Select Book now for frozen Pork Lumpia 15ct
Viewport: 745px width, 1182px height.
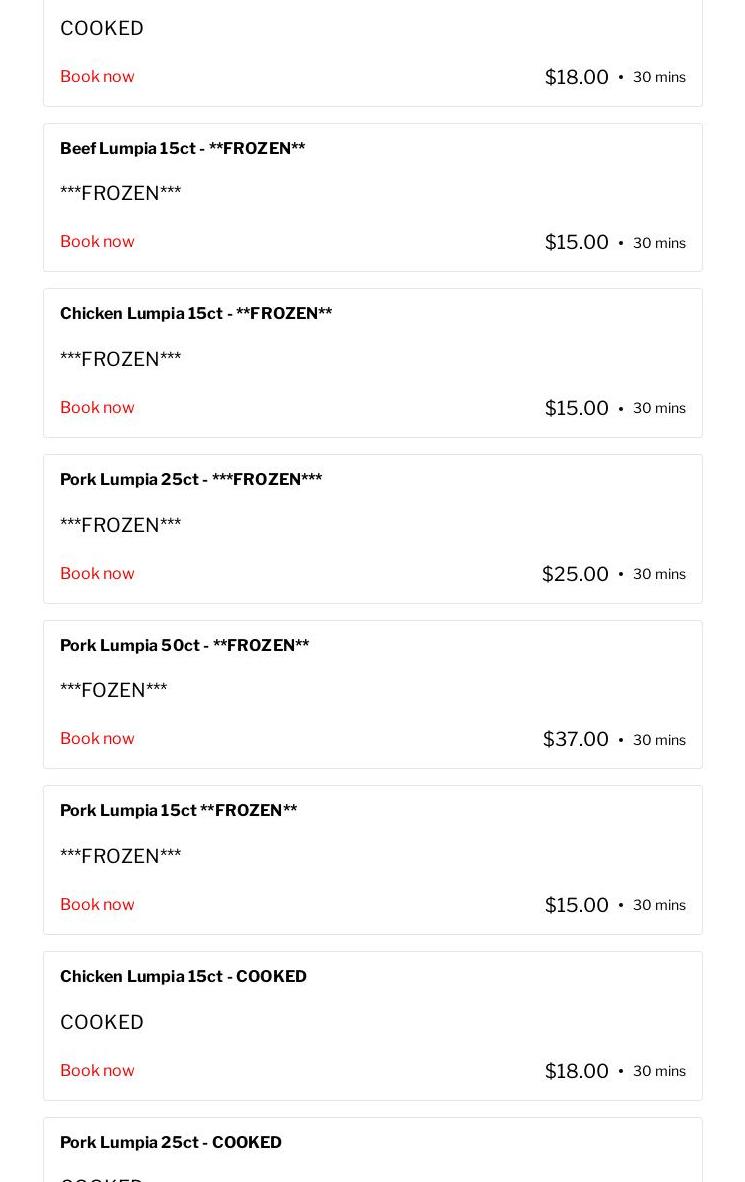click(x=97, y=905)
